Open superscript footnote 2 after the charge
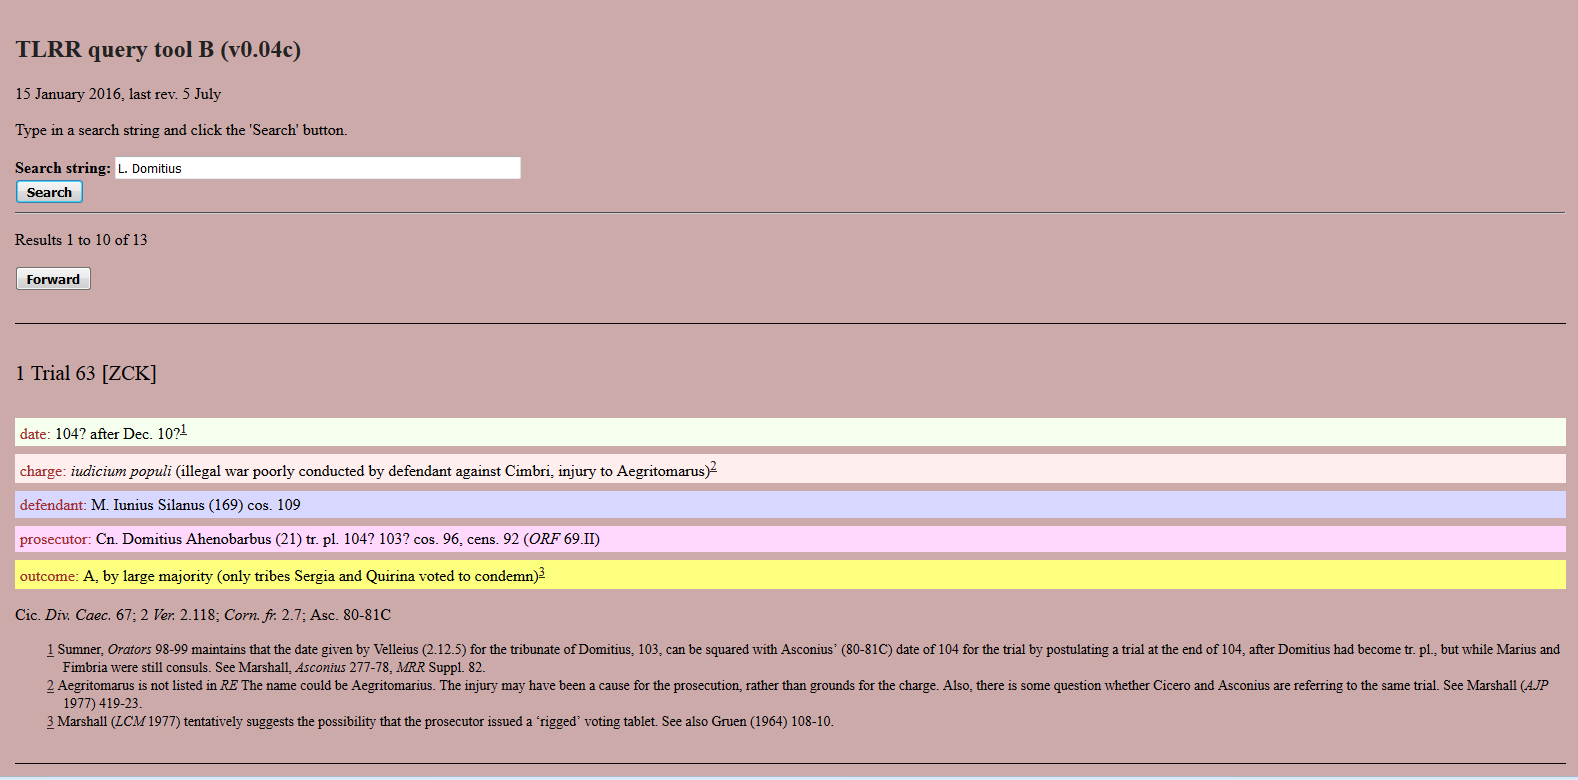 [713, 467]
